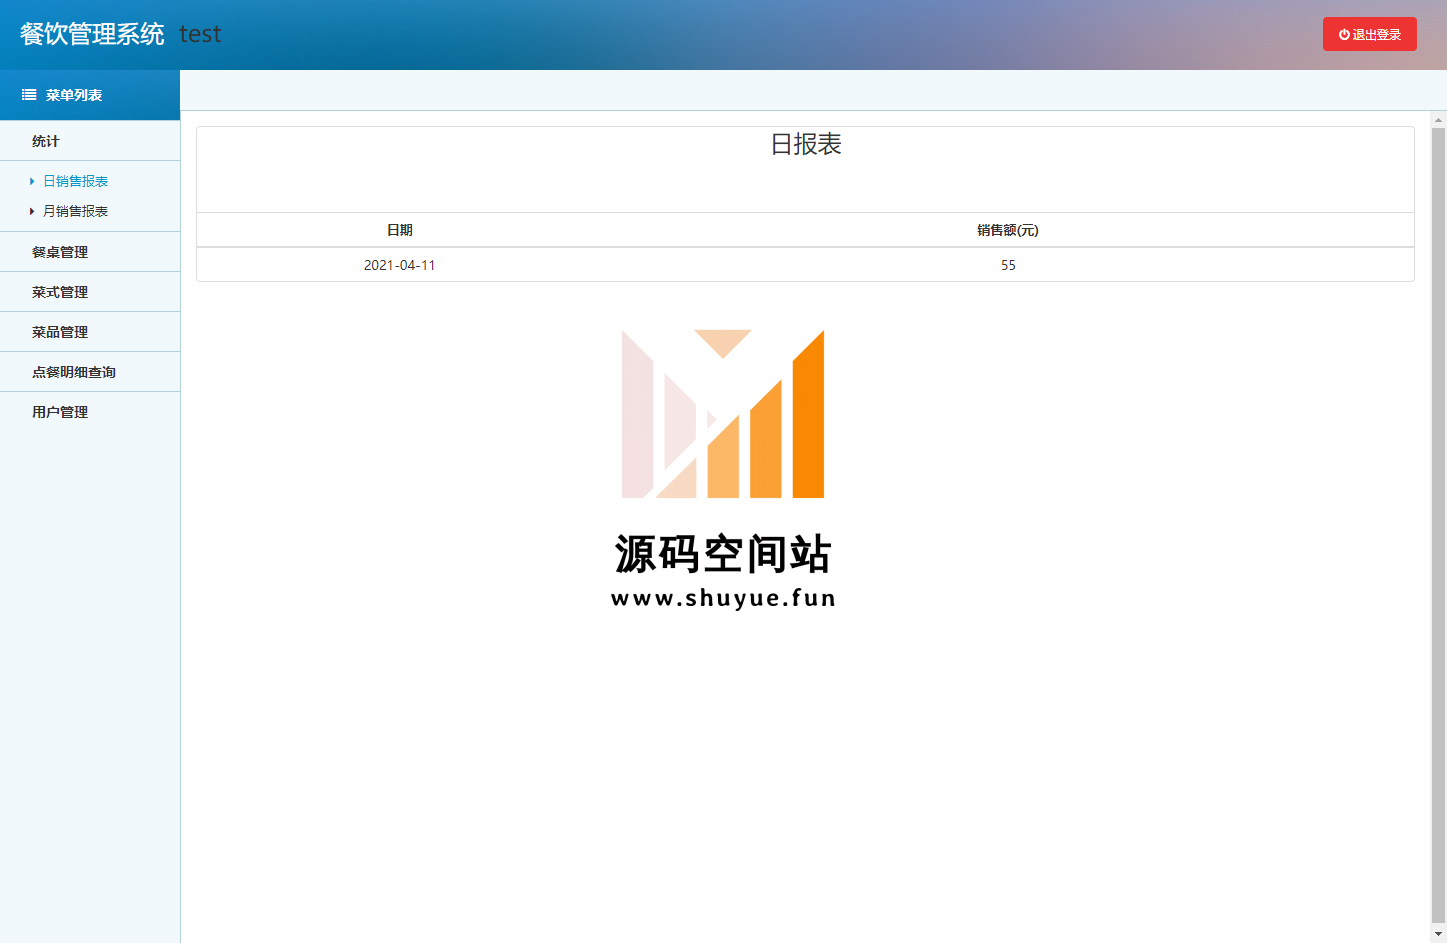This screenshot has width=1447, height=943.
Task: Click the arrow icon before 月销售报表
Action: (x=32, y=211)
